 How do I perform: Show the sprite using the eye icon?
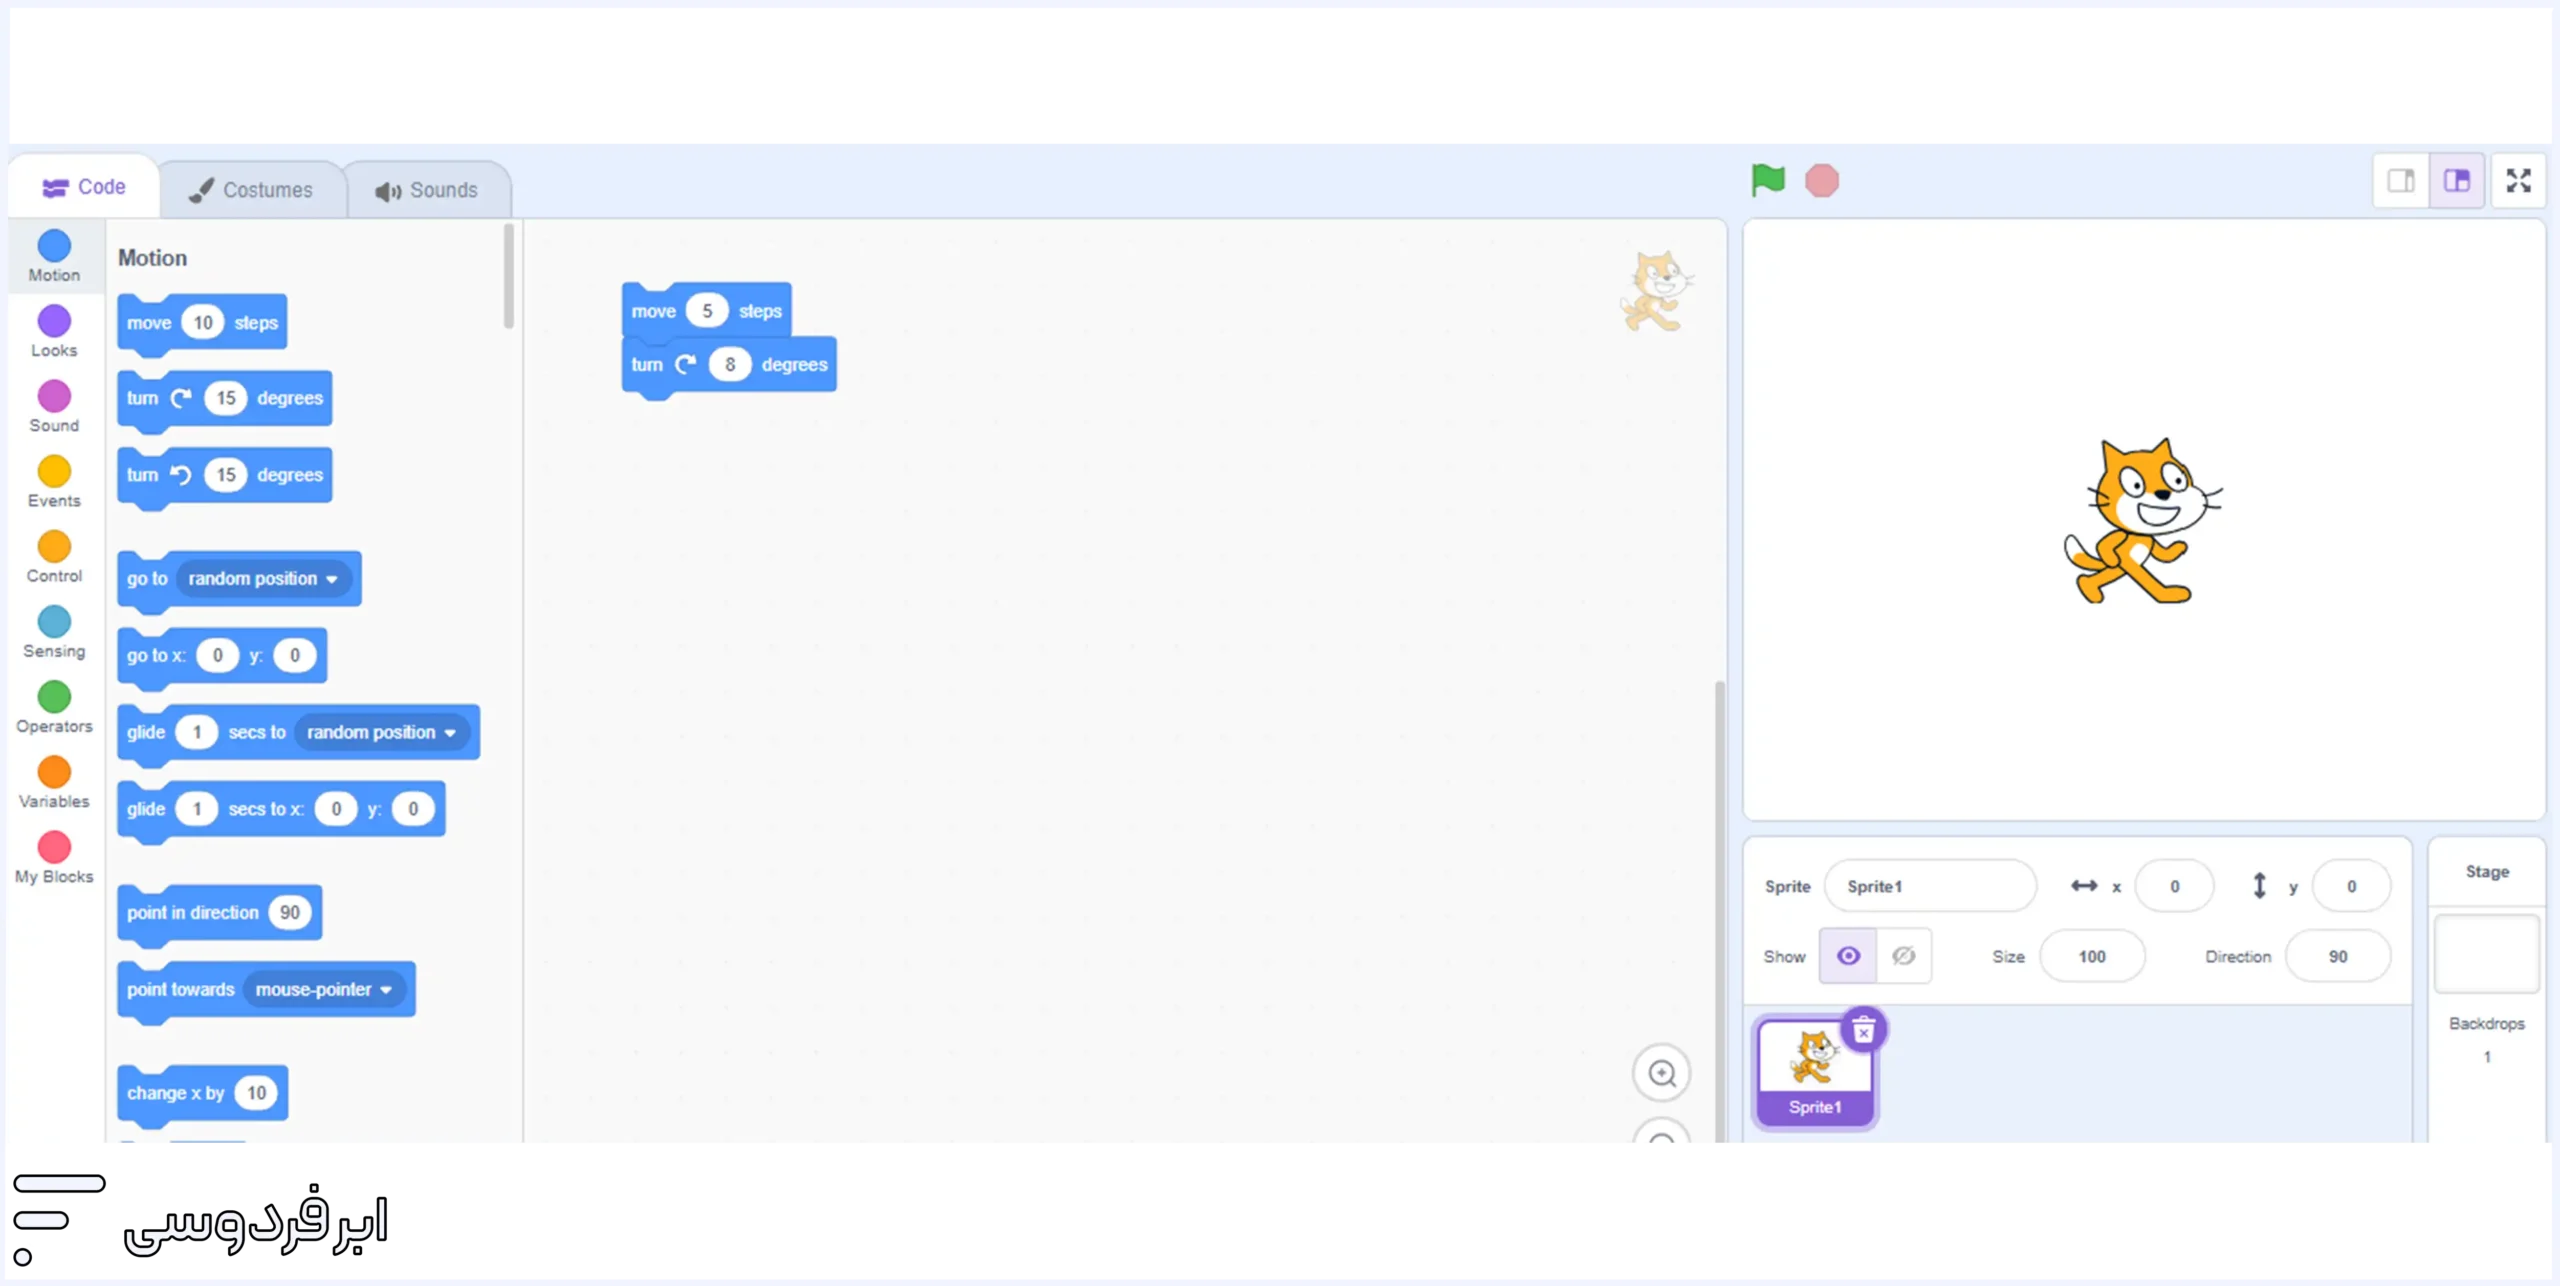point(1848,956)
